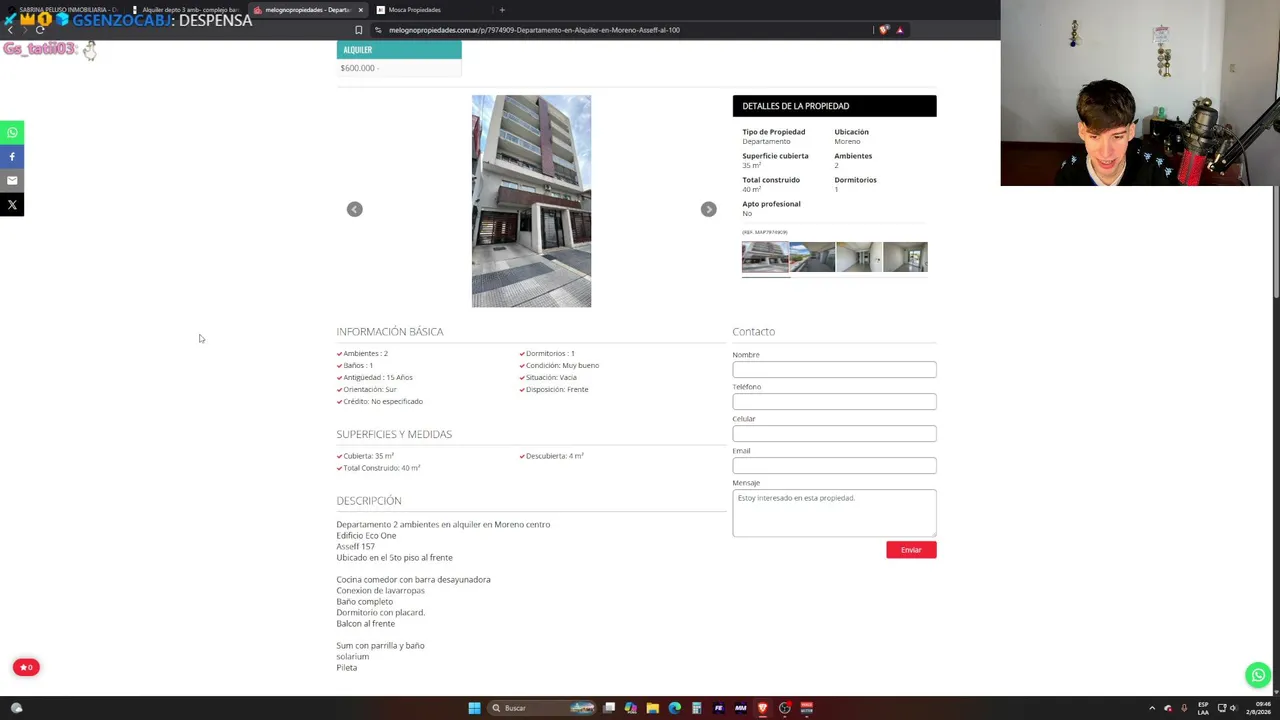Open File Explorer from the taskbar
This screenshot has height=720, width=1280.
coord(652,708)
